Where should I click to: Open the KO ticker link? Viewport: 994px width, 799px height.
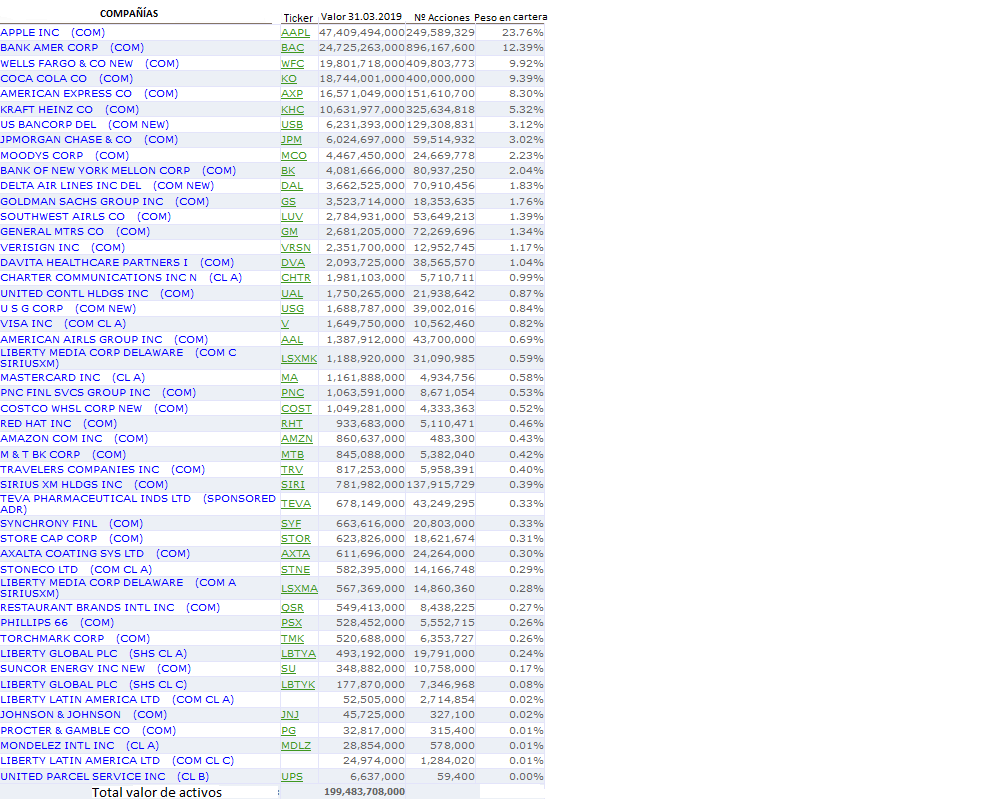tap(288, 79)
